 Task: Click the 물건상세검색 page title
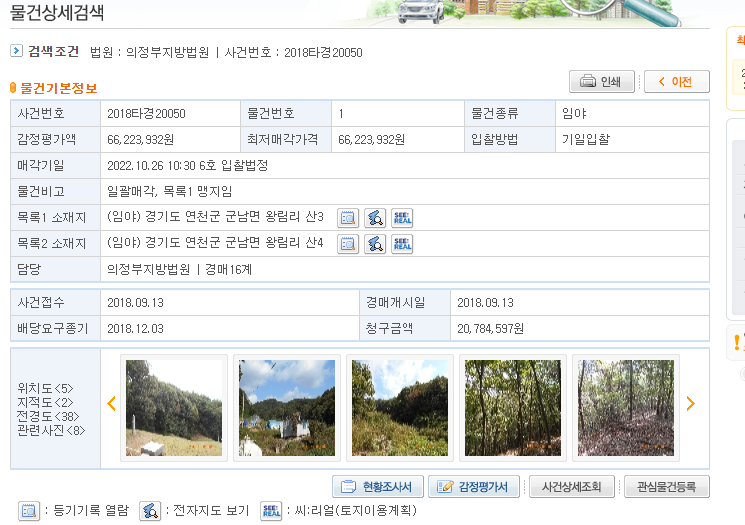(x=57, y=13)
